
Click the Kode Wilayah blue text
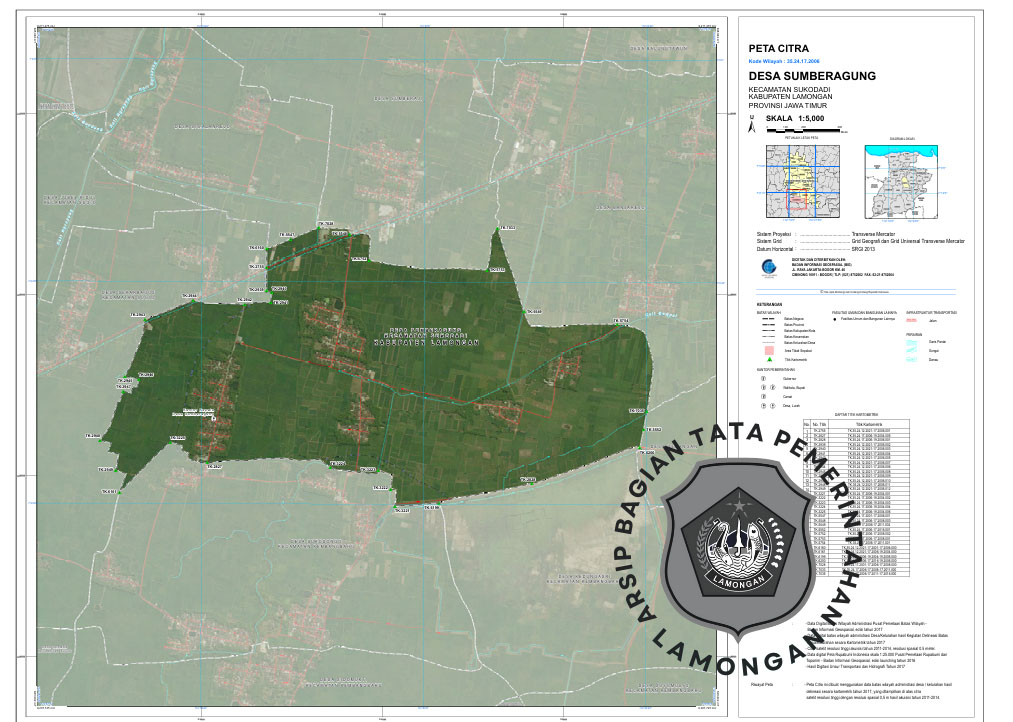pos(784,61)
